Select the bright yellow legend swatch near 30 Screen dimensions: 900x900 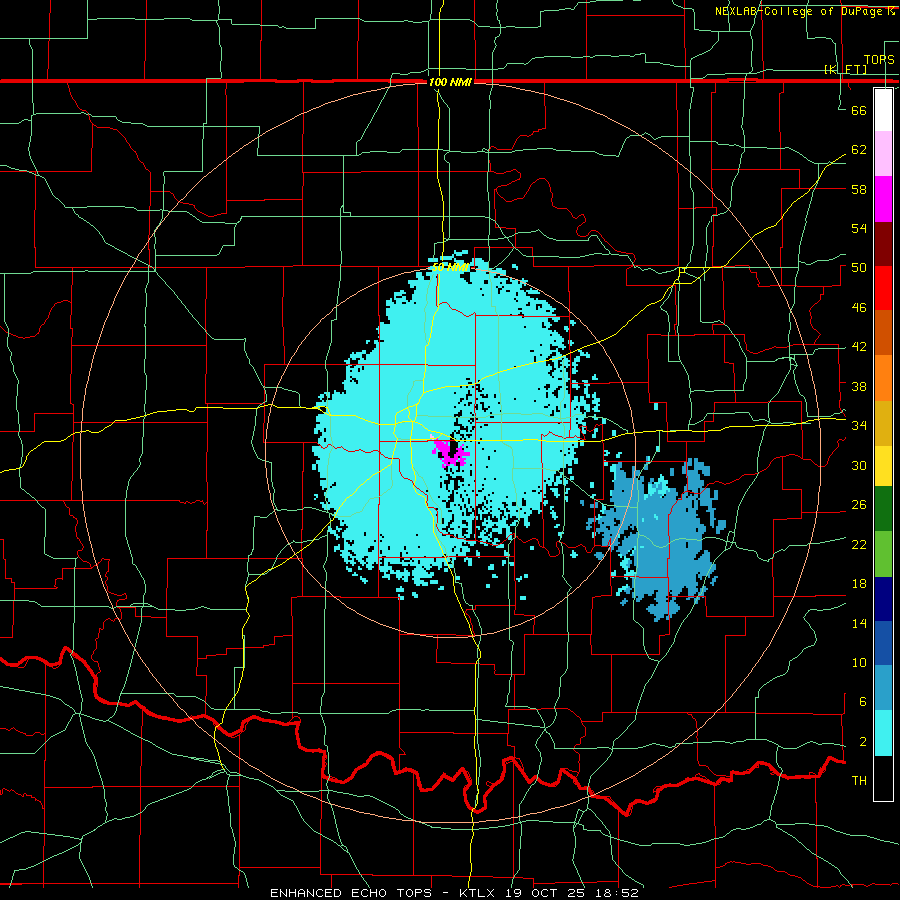(x=883, y=465)
